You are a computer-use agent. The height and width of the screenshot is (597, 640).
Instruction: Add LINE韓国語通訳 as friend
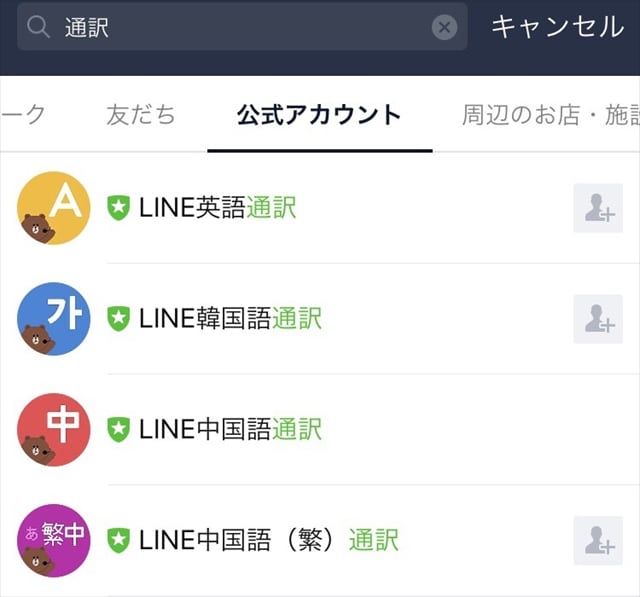(x=598, y=319)
